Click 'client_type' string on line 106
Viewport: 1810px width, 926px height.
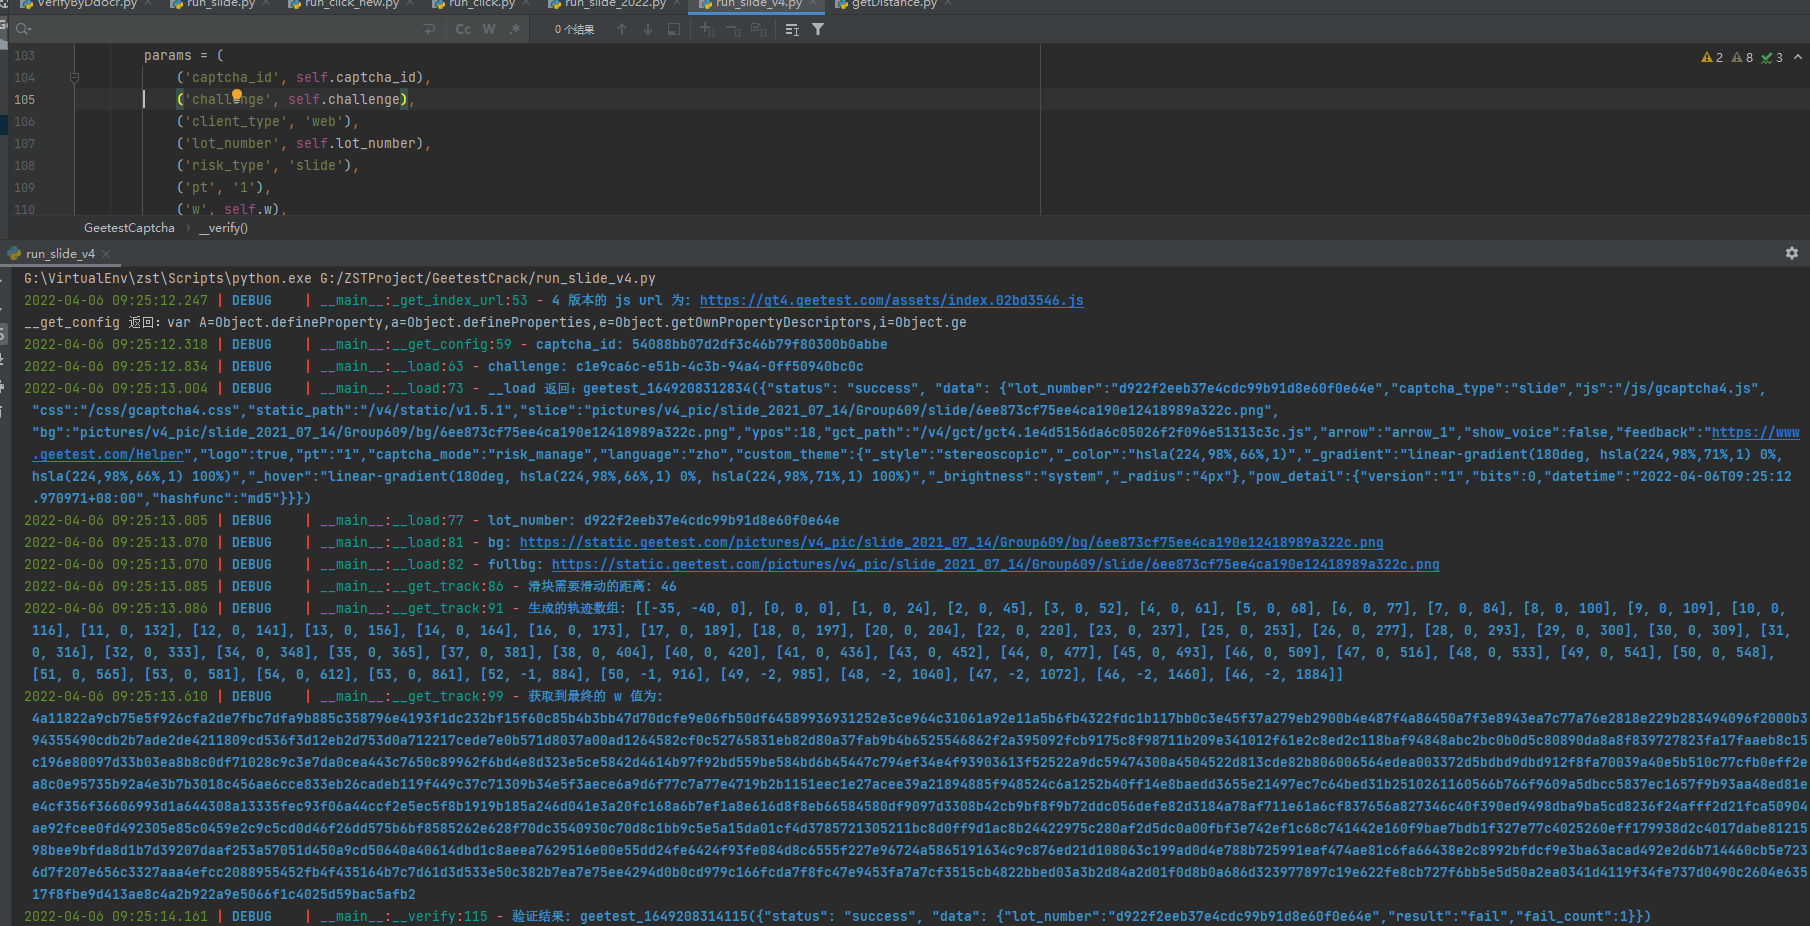(x=235, y=121)
